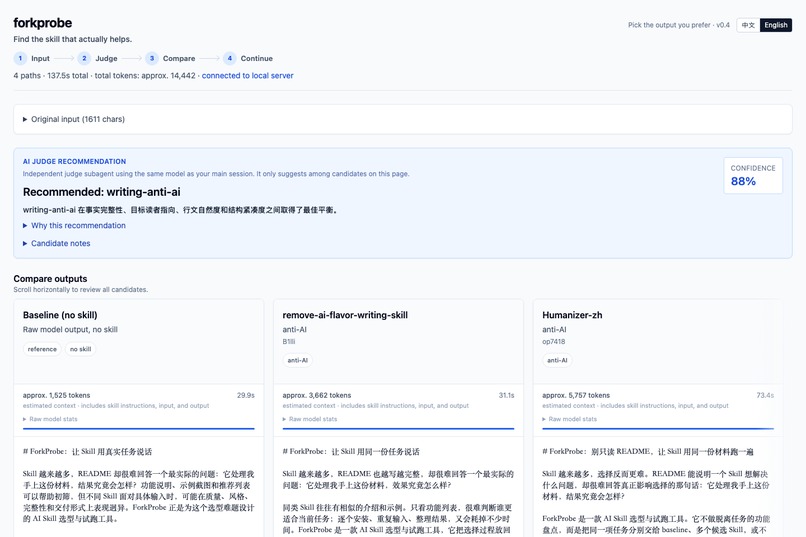
Task: Click step number 2 circle
Action: coord(84,58)
